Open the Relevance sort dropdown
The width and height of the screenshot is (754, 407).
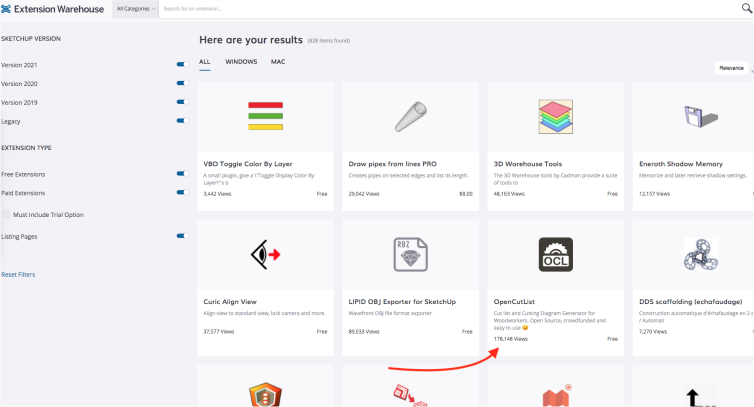(732, 68)
